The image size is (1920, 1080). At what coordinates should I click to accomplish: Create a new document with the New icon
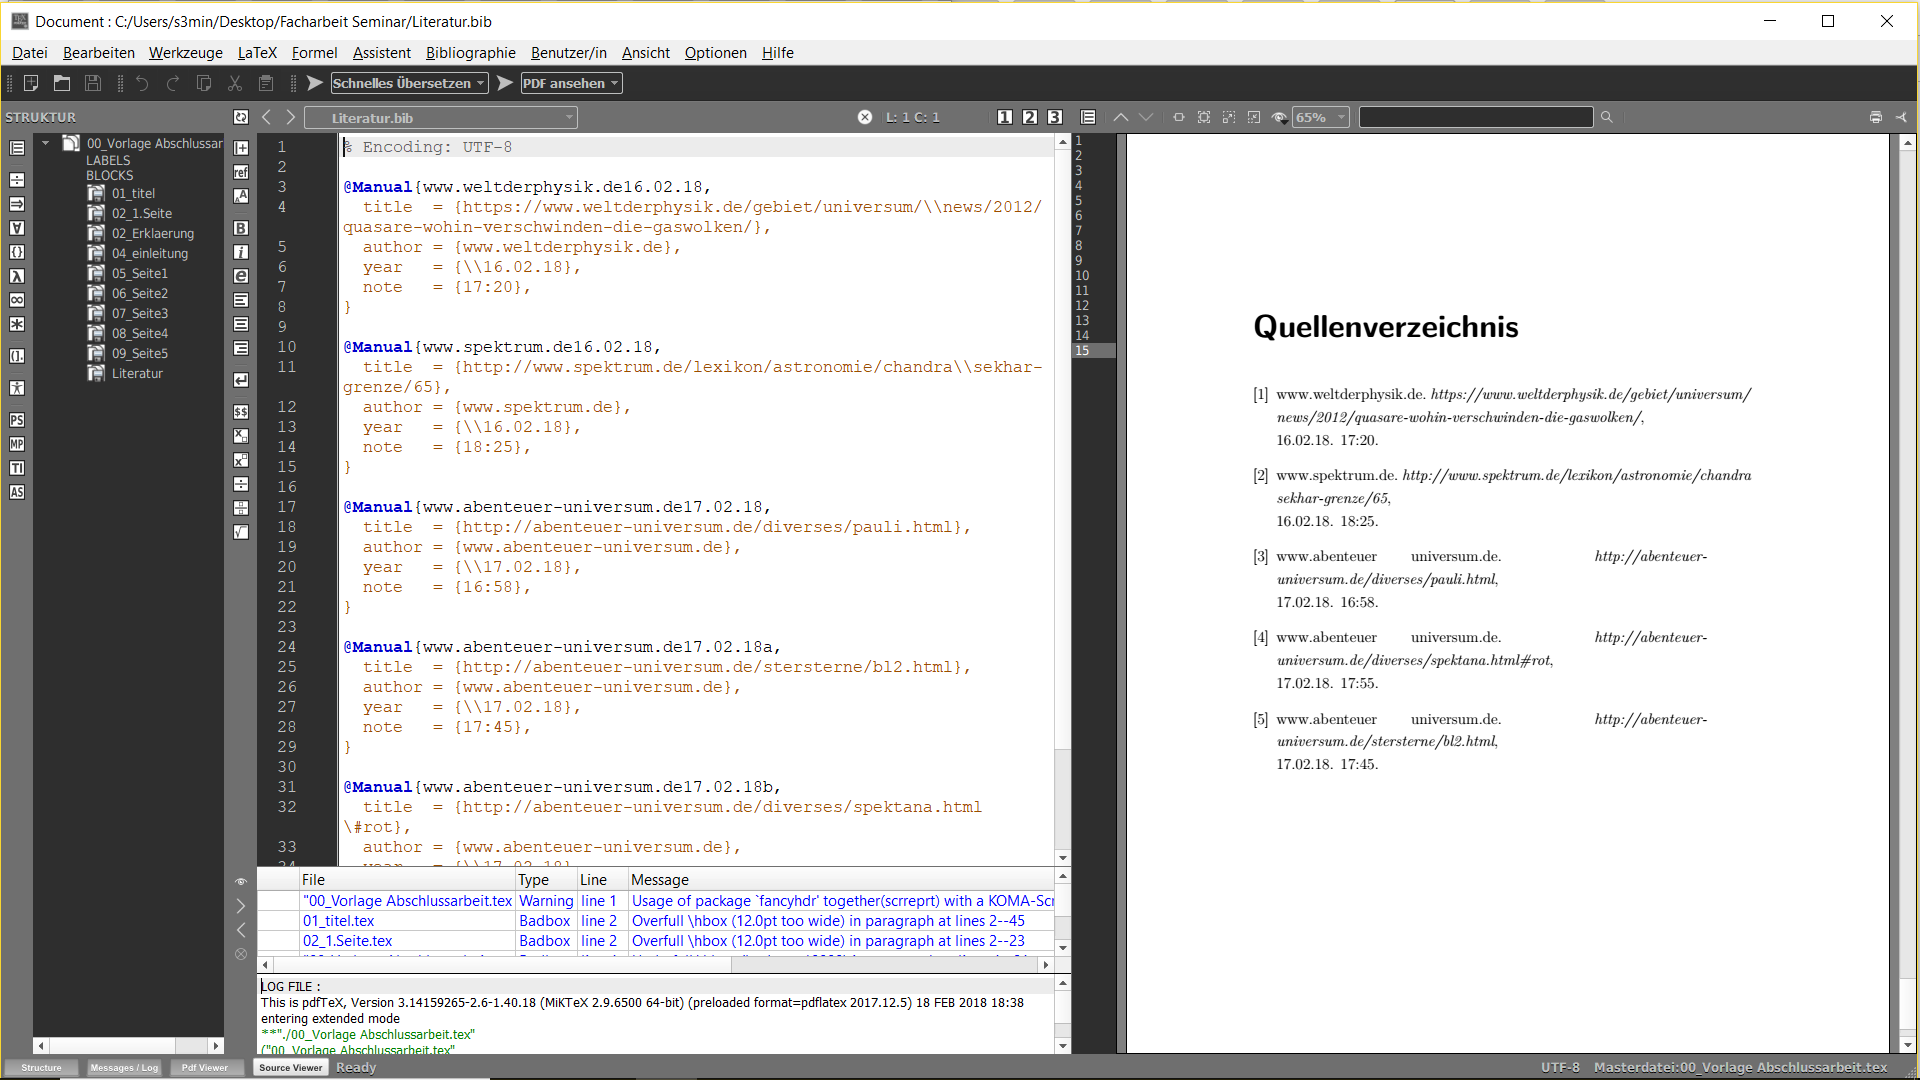31,83
